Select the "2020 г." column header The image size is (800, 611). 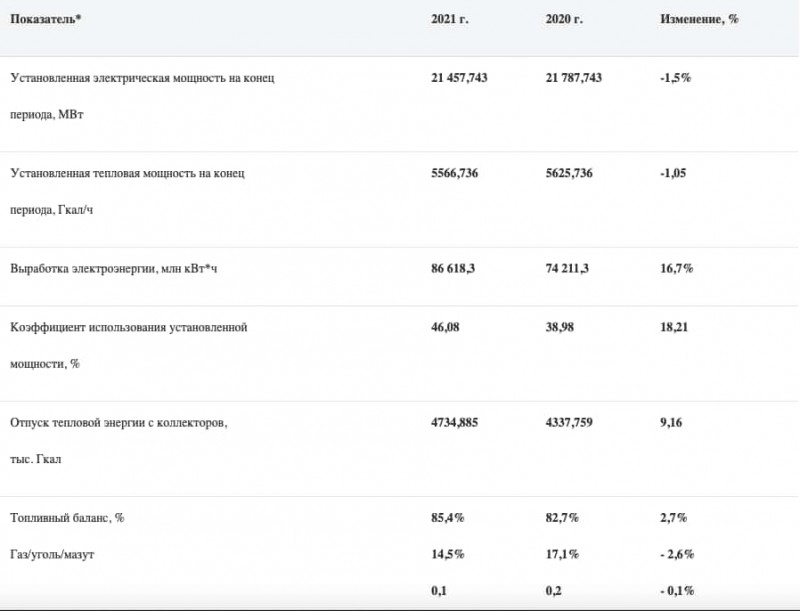click(x=564, y=20)
